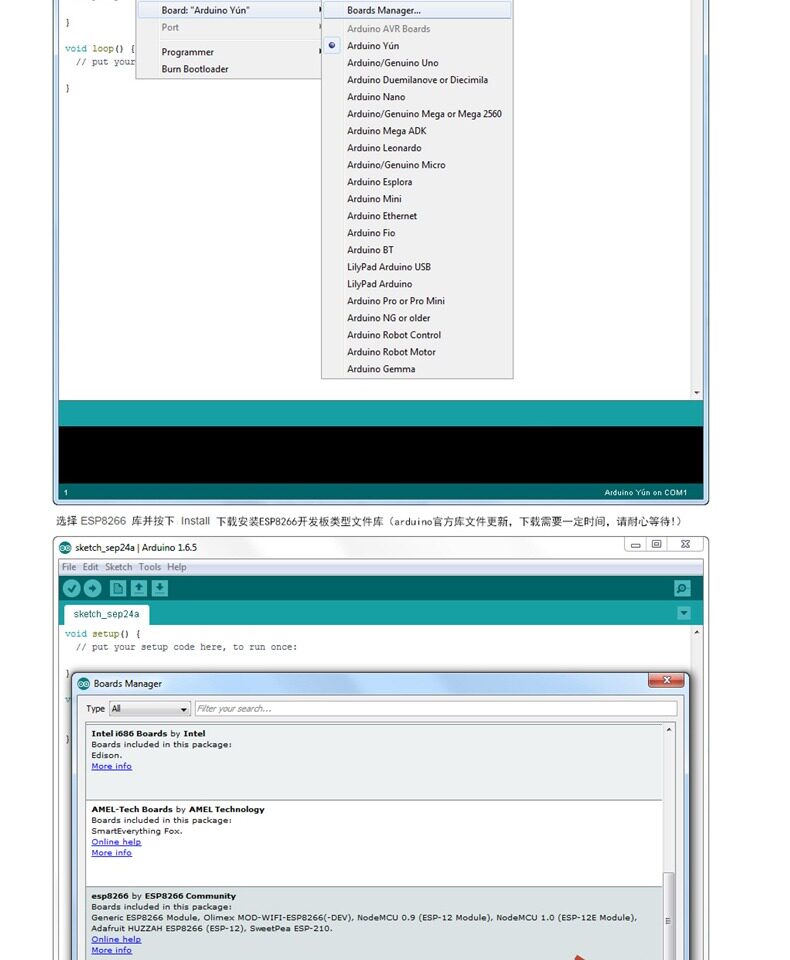The image size is (790, 960).
Task: Select the Intel i686 Boards package entry
Action: [x=374, y=762]
